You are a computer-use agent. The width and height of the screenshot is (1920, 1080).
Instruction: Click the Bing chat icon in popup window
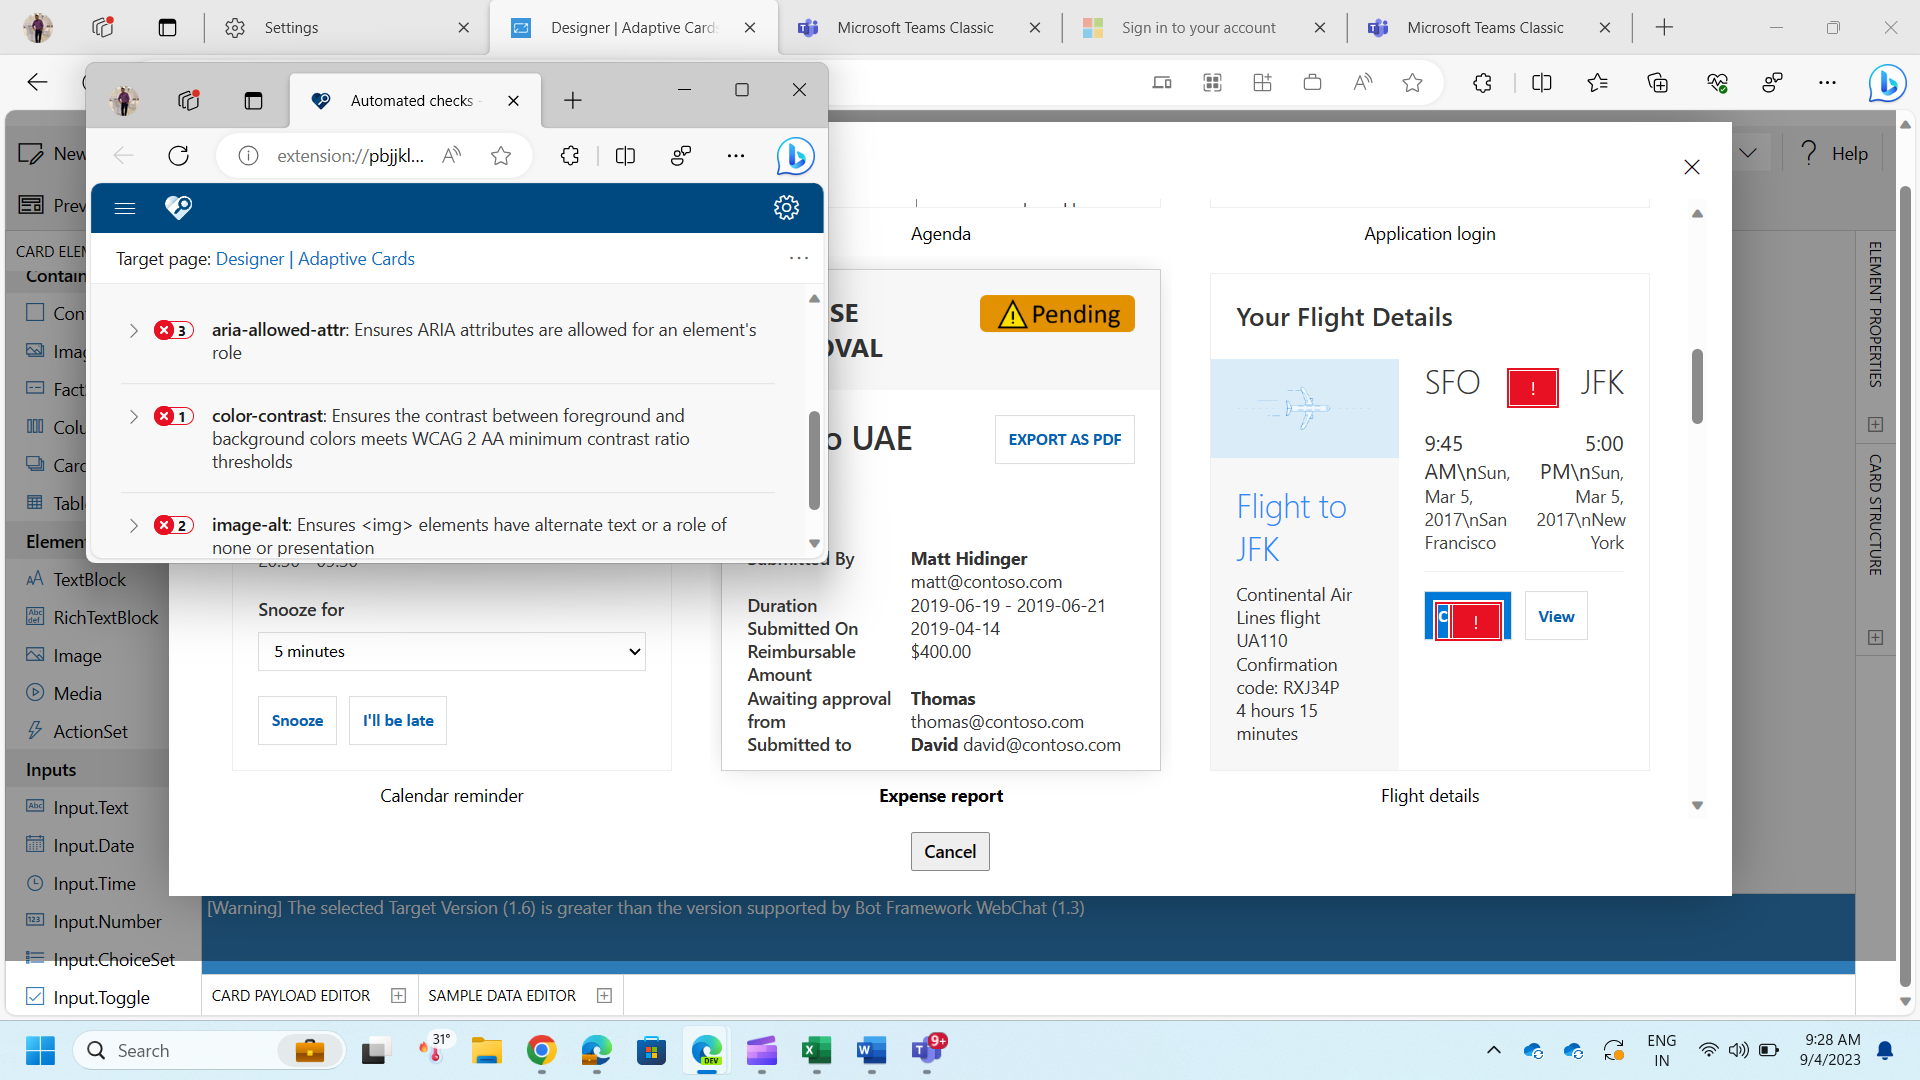(x=795, y=156)
